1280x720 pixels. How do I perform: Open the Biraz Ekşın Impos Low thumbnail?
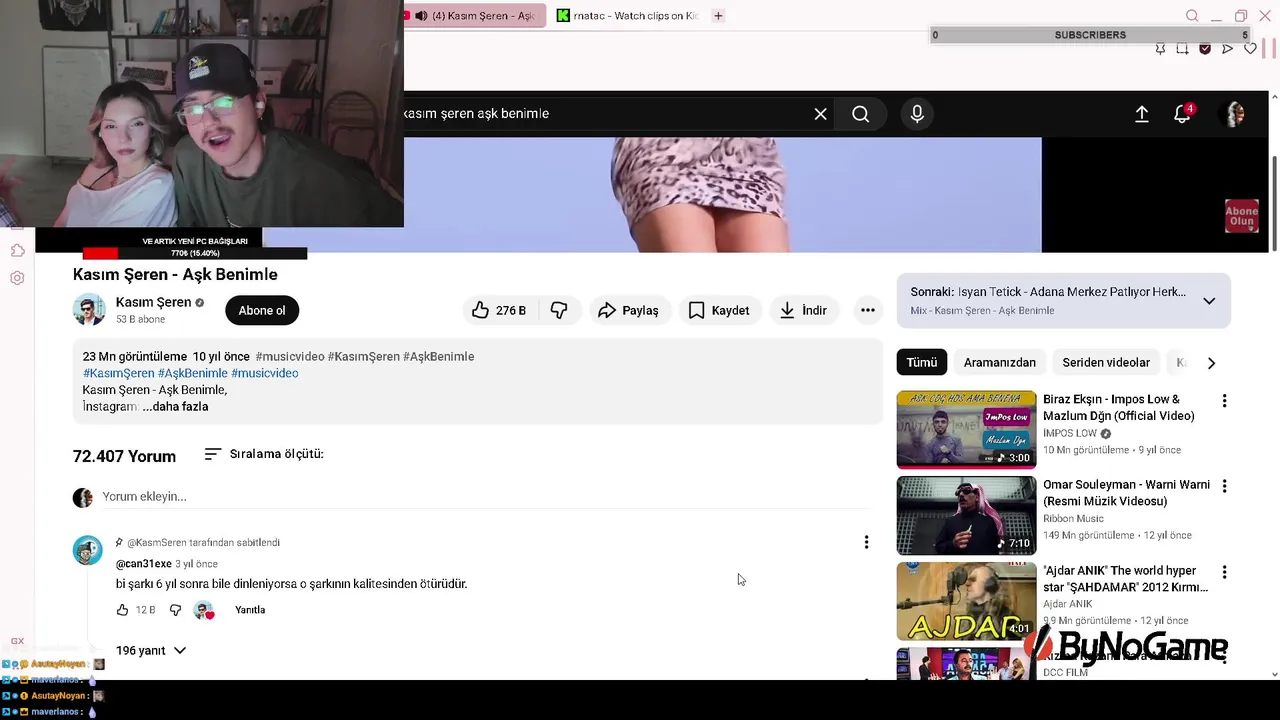966,430
